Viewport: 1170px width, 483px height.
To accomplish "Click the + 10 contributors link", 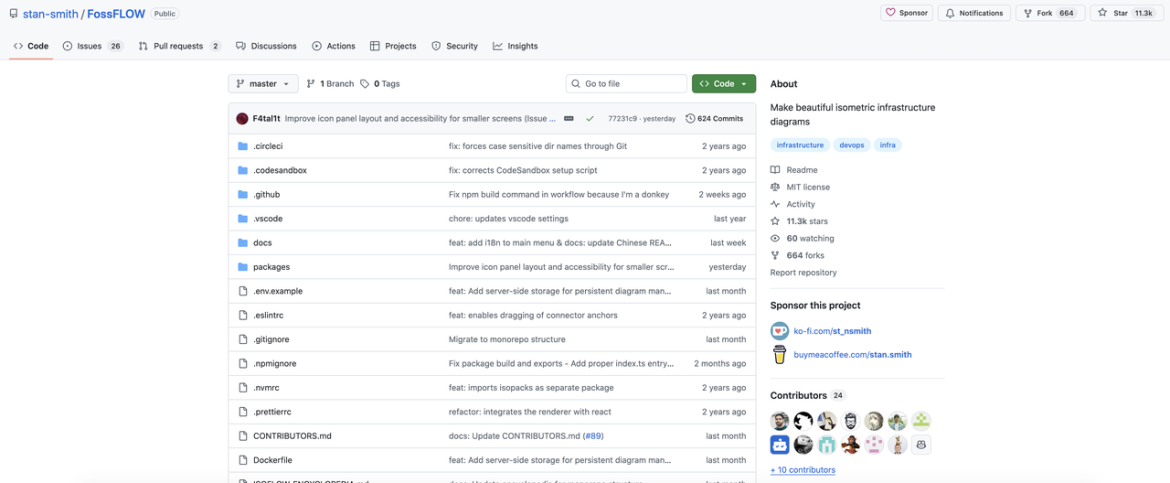I will [802, 470].
